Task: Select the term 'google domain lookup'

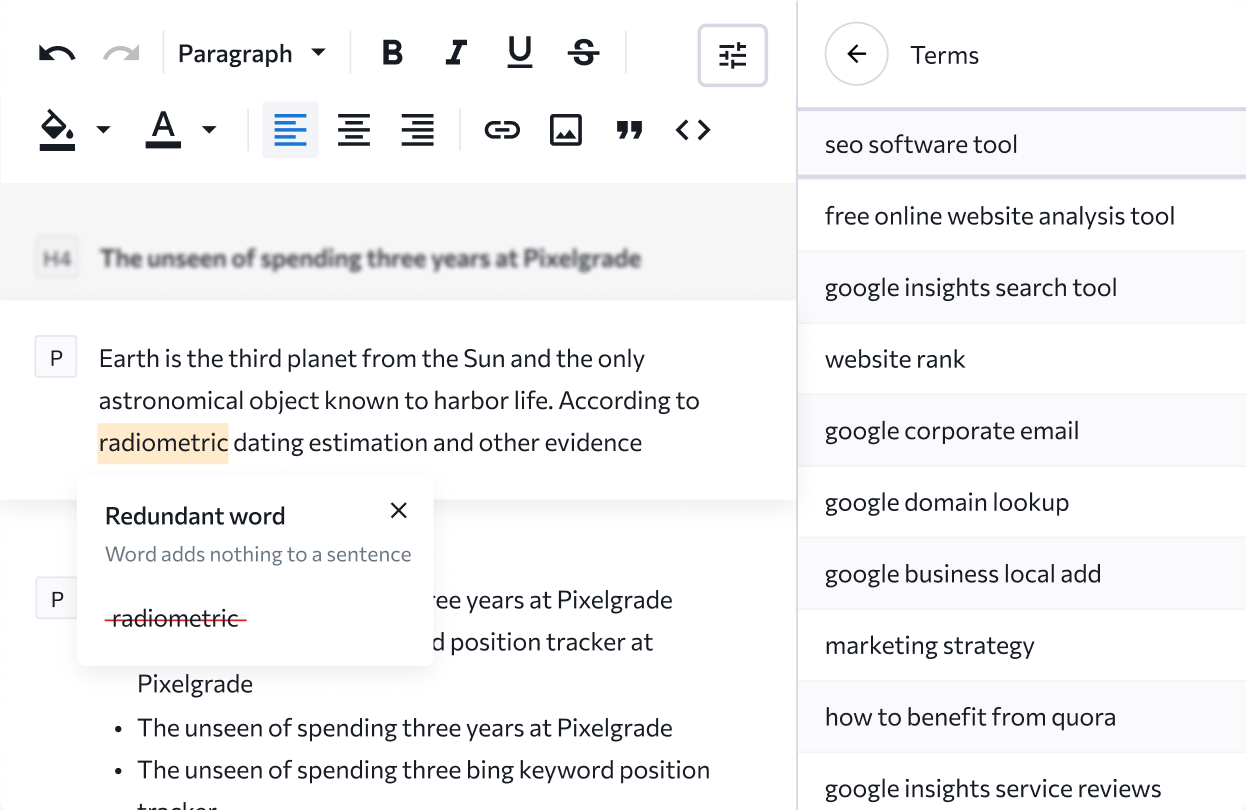Action: click(x=1022, y=502)
